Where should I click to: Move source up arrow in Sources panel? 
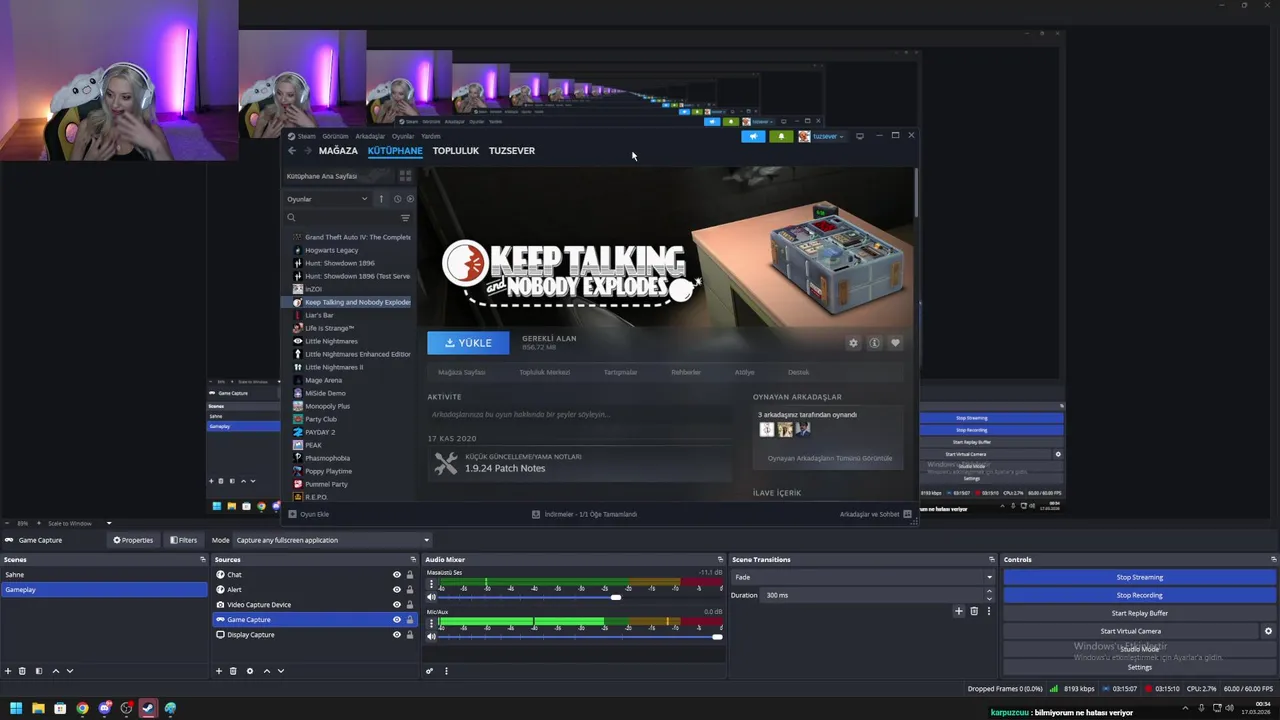click(x=266, y=671)
